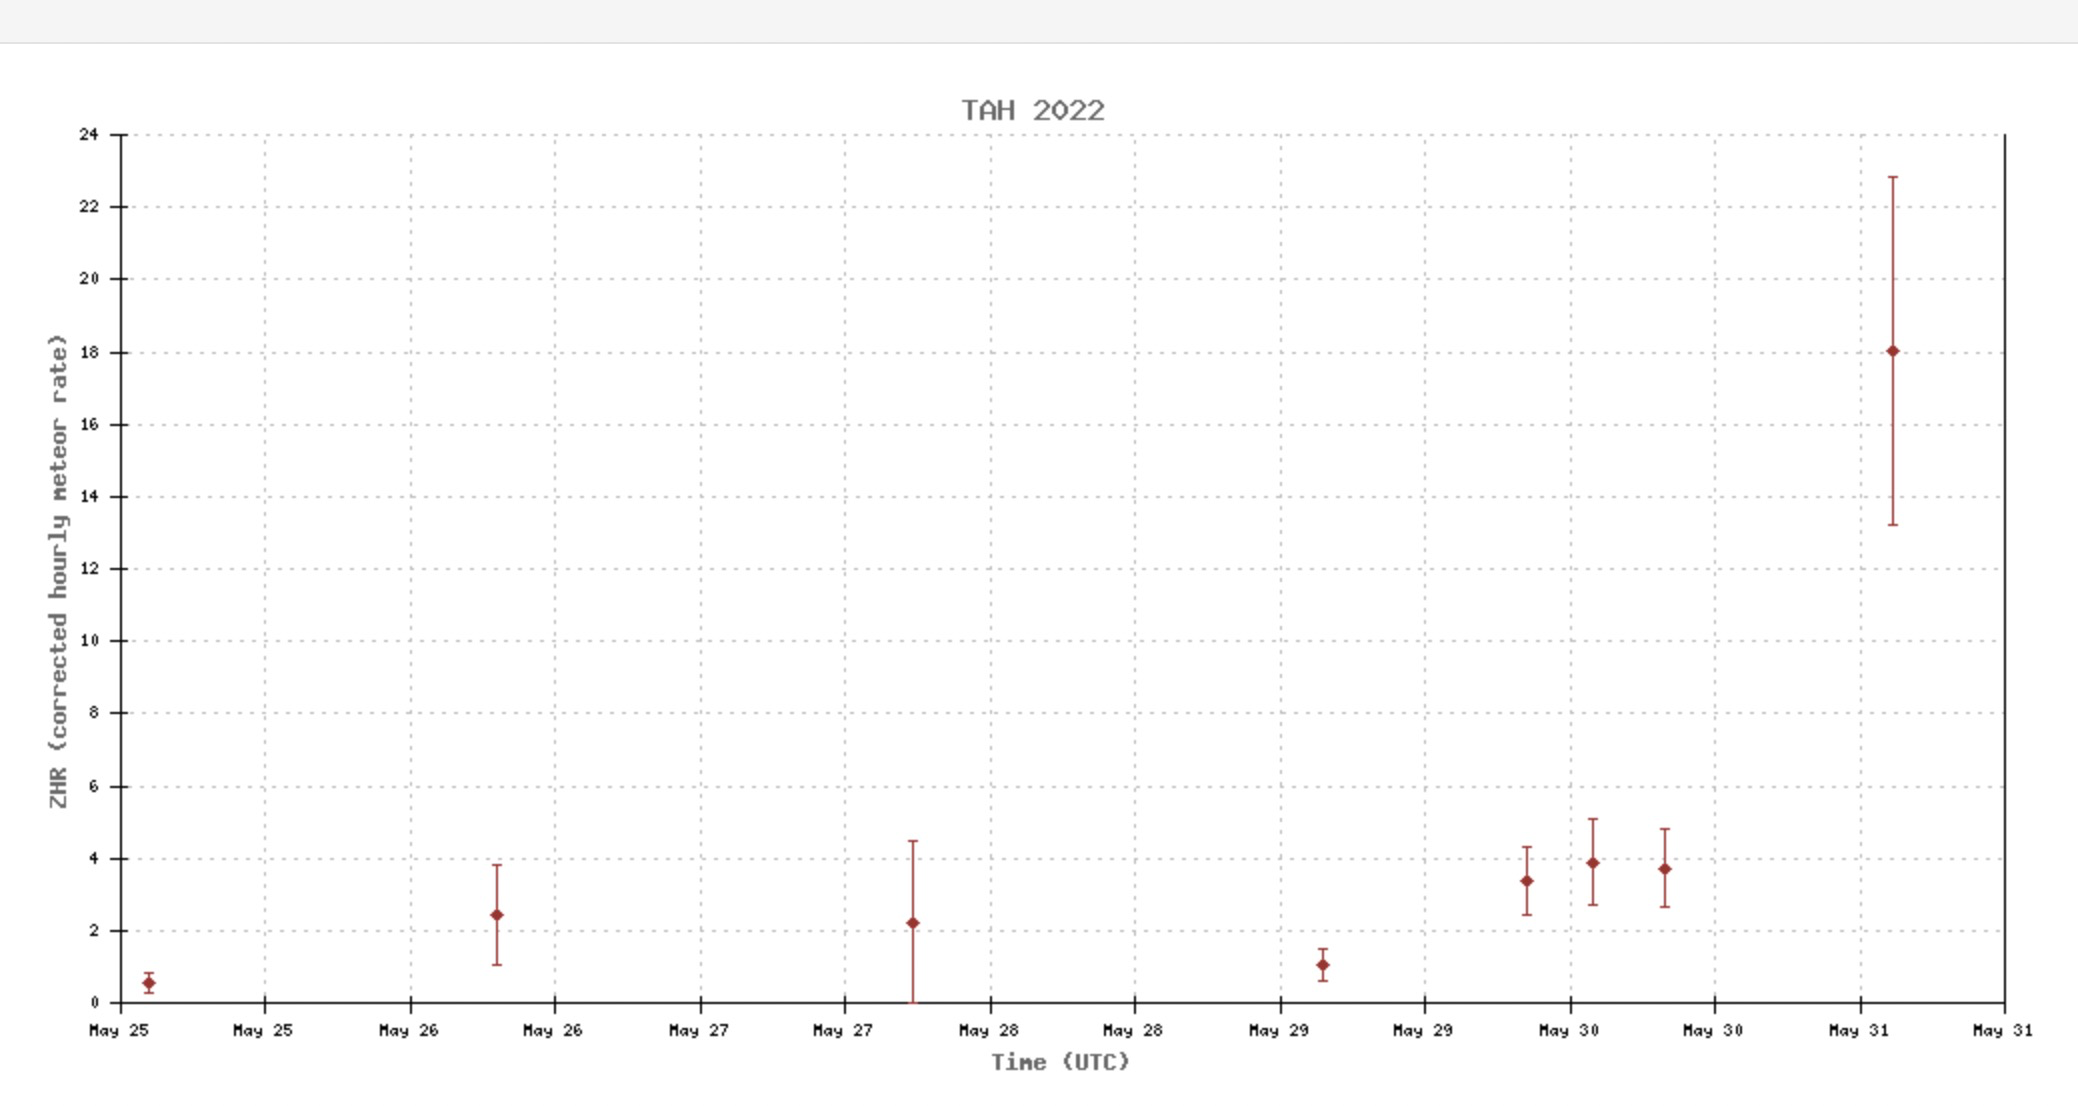Select the May 26 data point near ZHR 2.4
Viewport: 2078px width, 1106px height.
pyautogui.click(x=496, y=915)
